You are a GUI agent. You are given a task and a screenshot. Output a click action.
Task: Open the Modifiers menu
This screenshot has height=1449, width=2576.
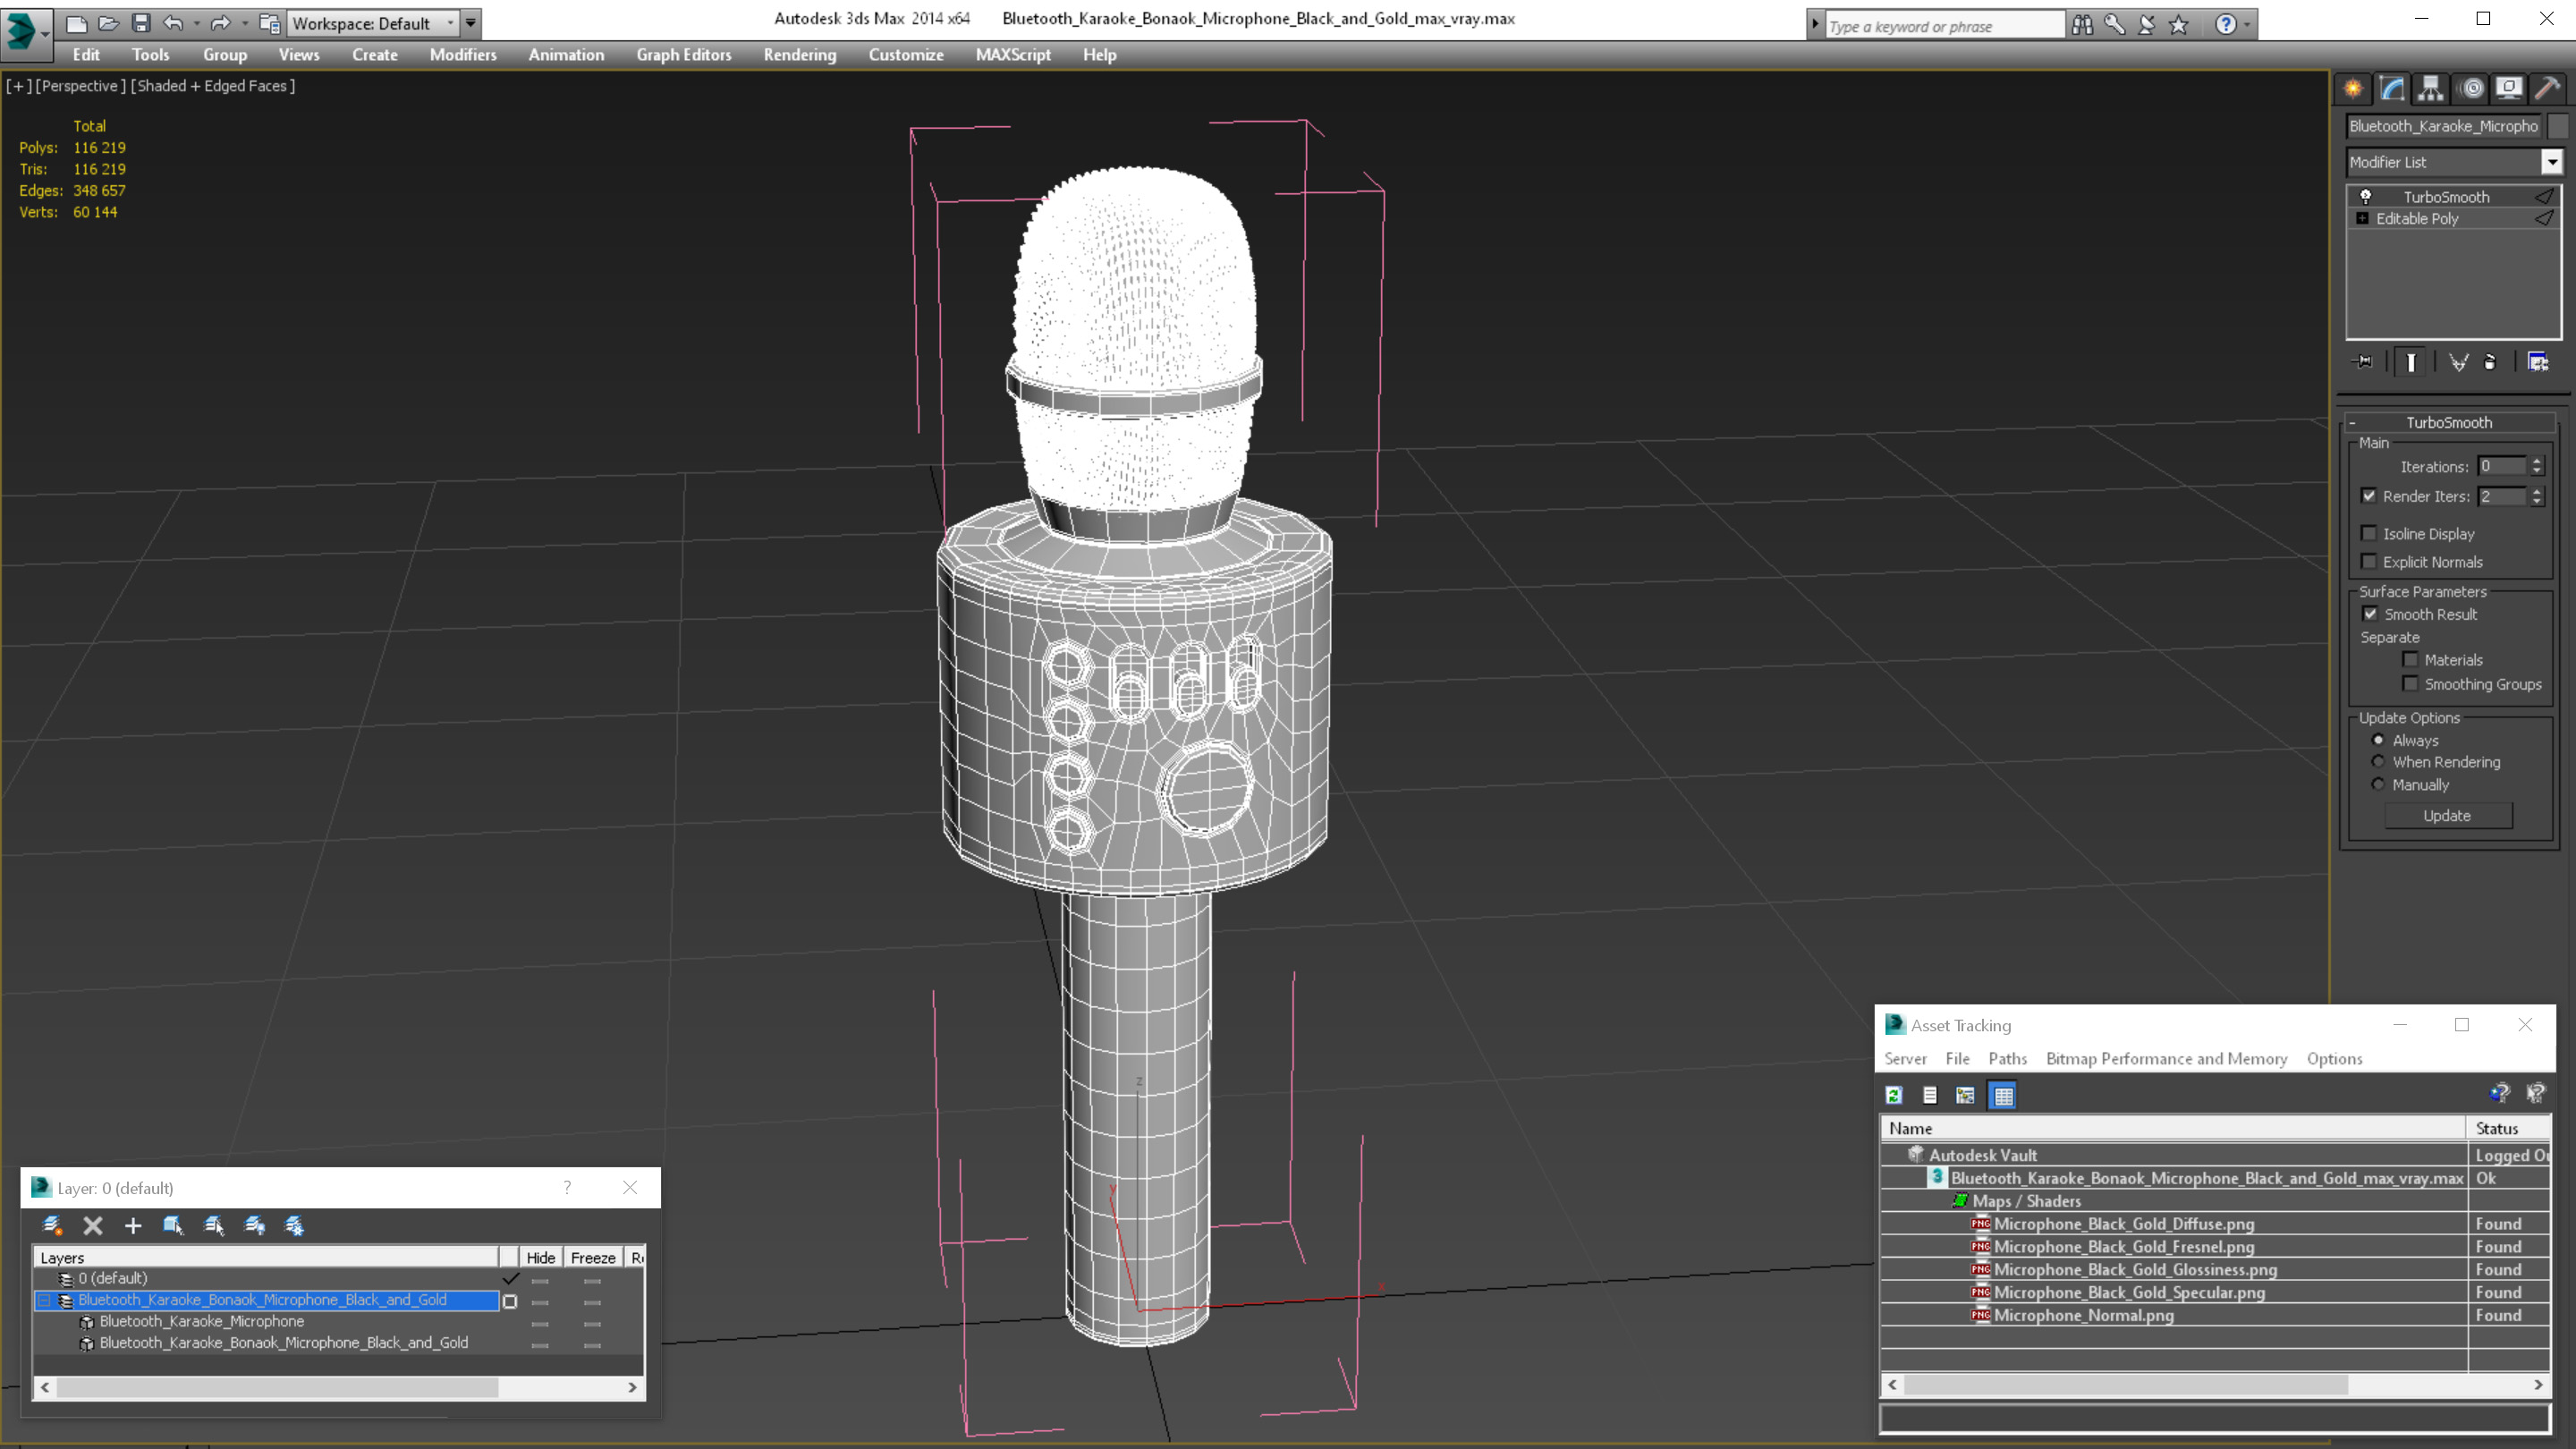pyautogui.click(x=463, y=55)
